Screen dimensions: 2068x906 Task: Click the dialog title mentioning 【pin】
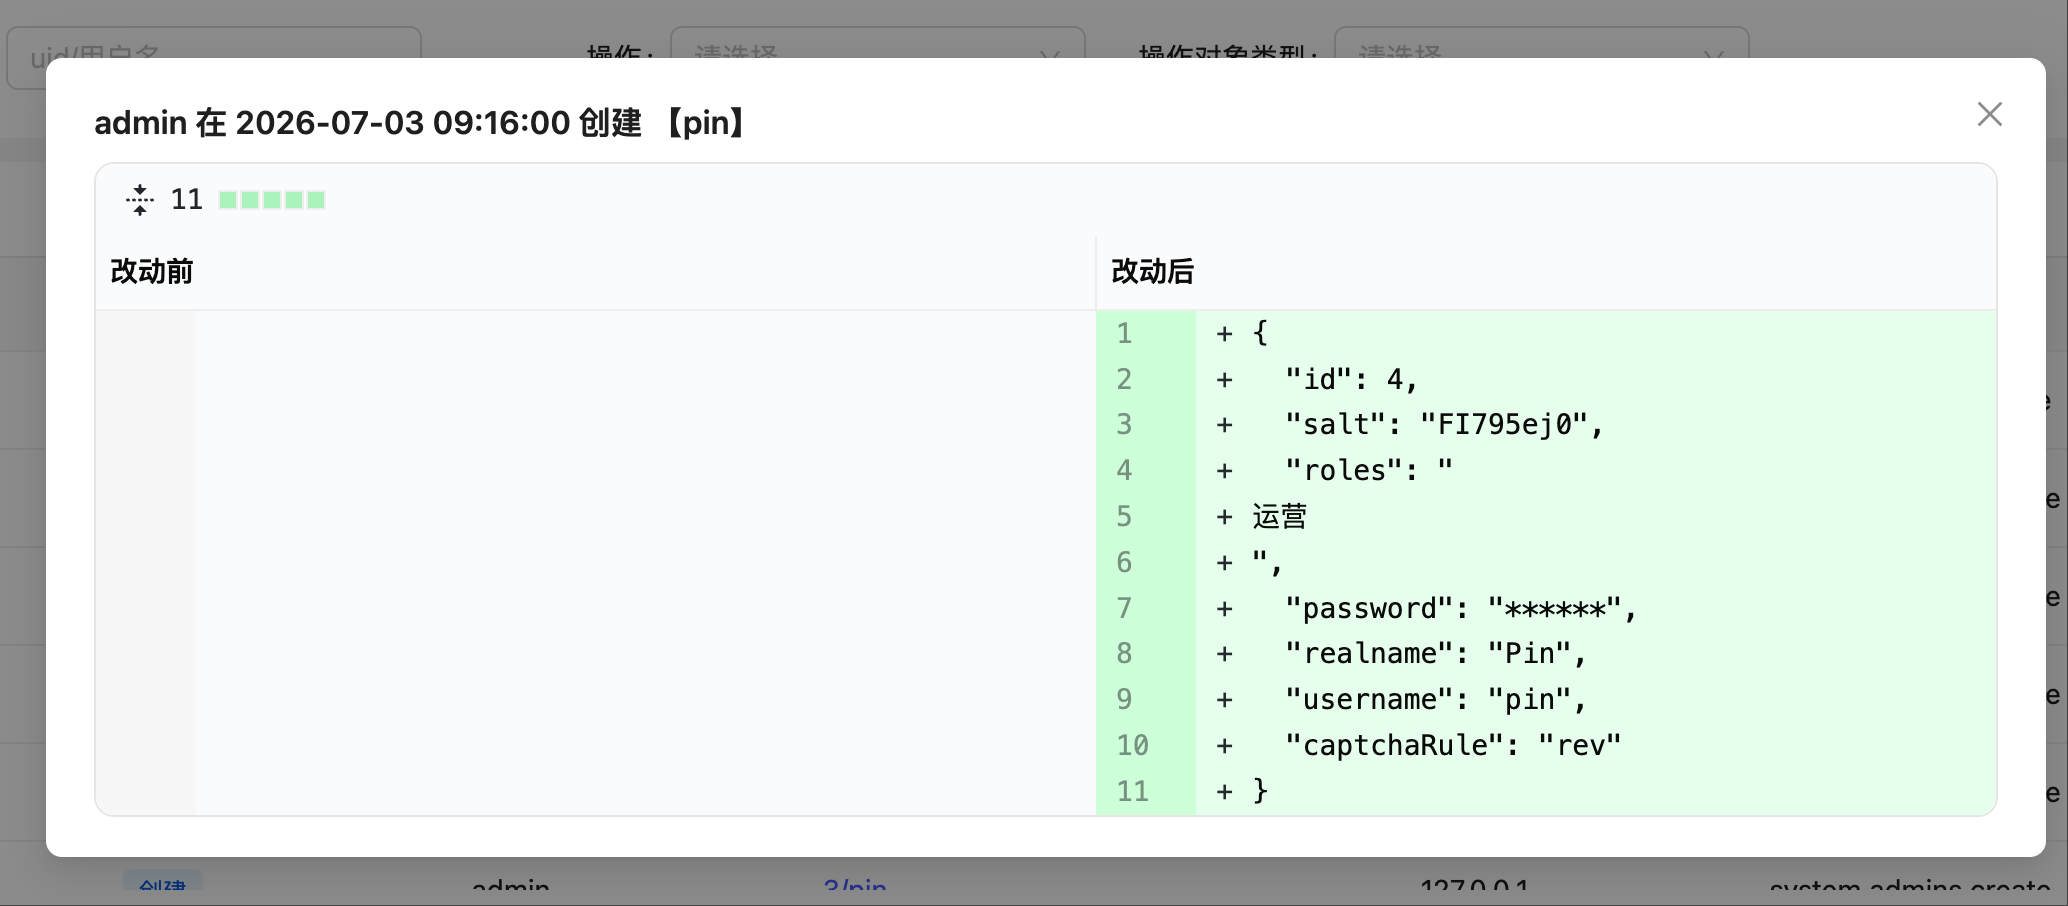419,123
